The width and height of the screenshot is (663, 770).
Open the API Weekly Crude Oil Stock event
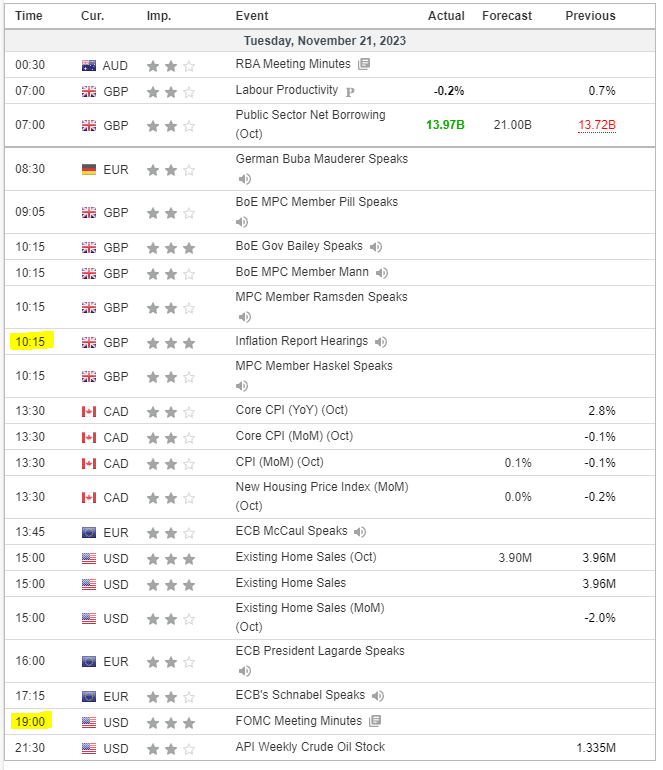point(310,747)
